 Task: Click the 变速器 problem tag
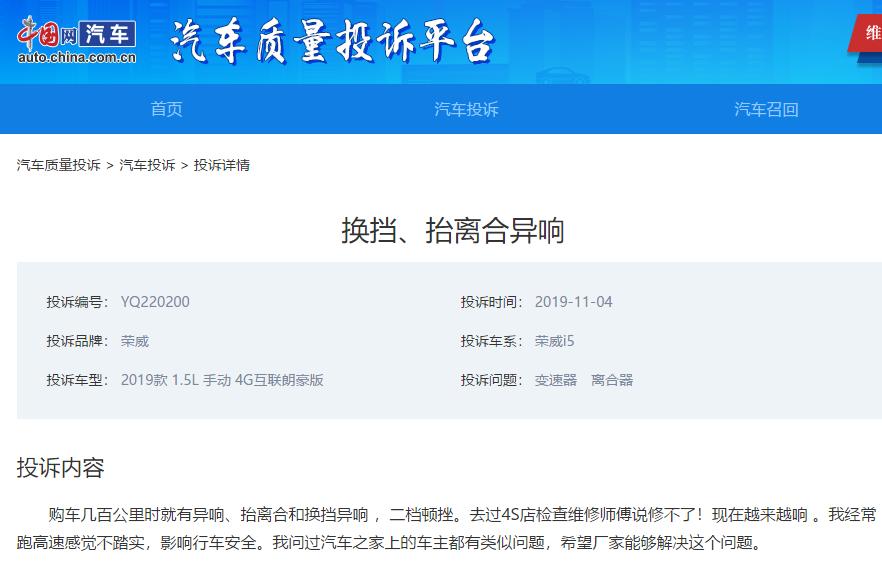556,380
